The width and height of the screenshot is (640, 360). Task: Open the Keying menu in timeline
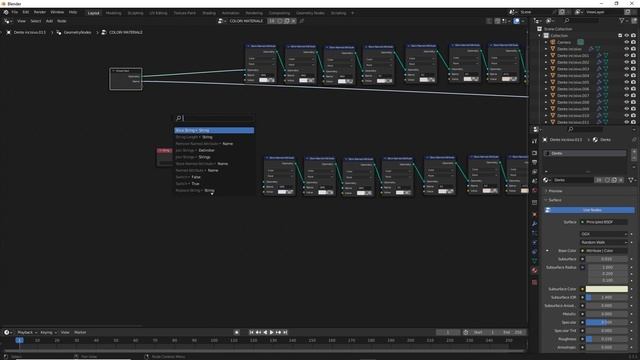(48, 332)
